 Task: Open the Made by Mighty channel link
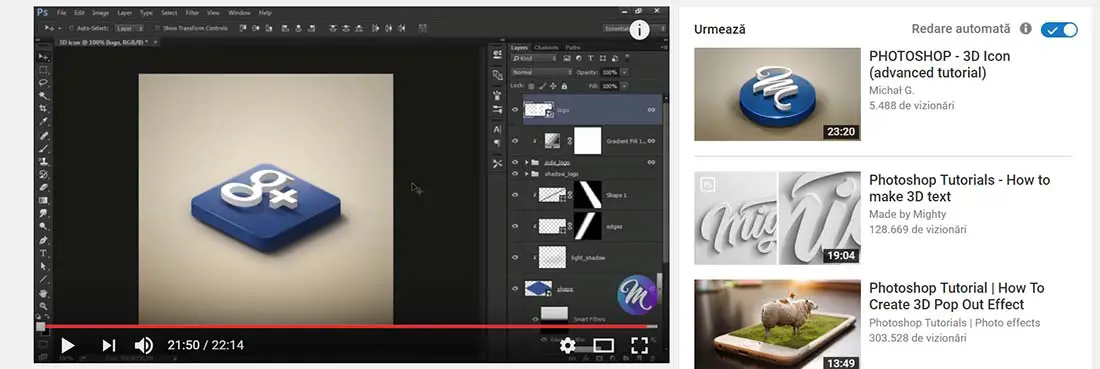point(907,214)
